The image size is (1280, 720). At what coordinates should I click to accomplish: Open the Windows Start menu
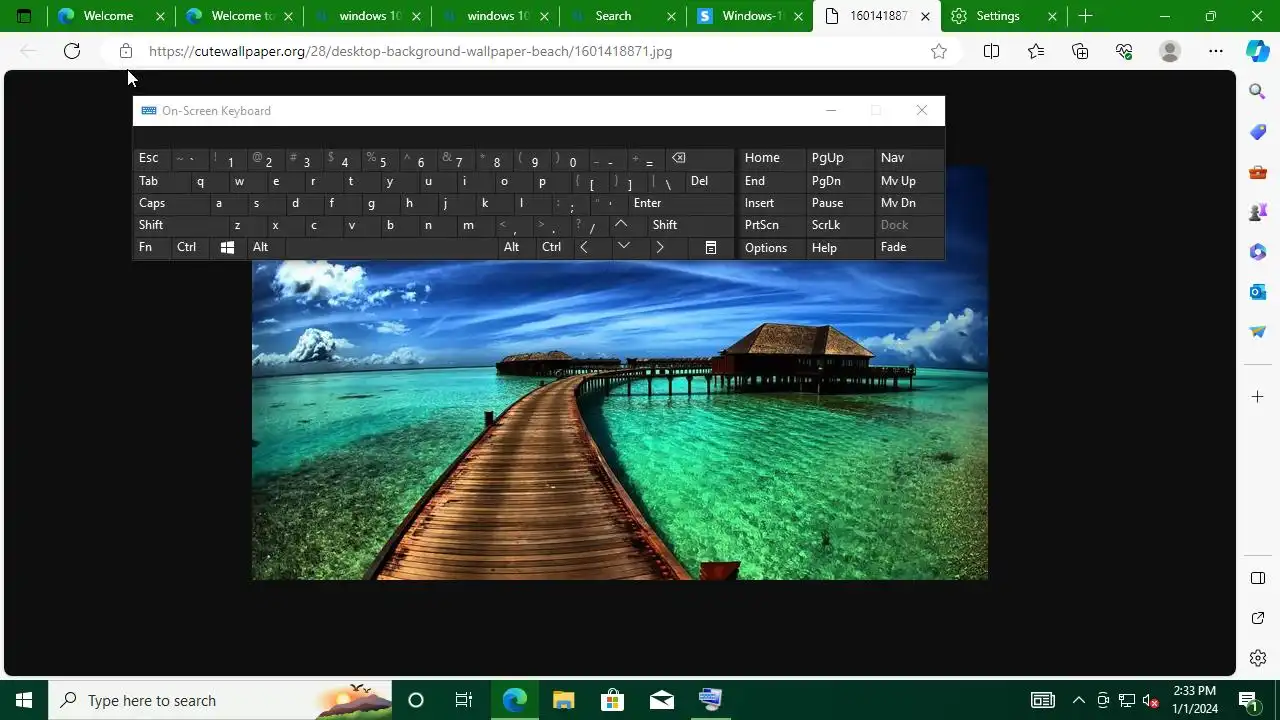pyautogui.click(x=24, y=700)
